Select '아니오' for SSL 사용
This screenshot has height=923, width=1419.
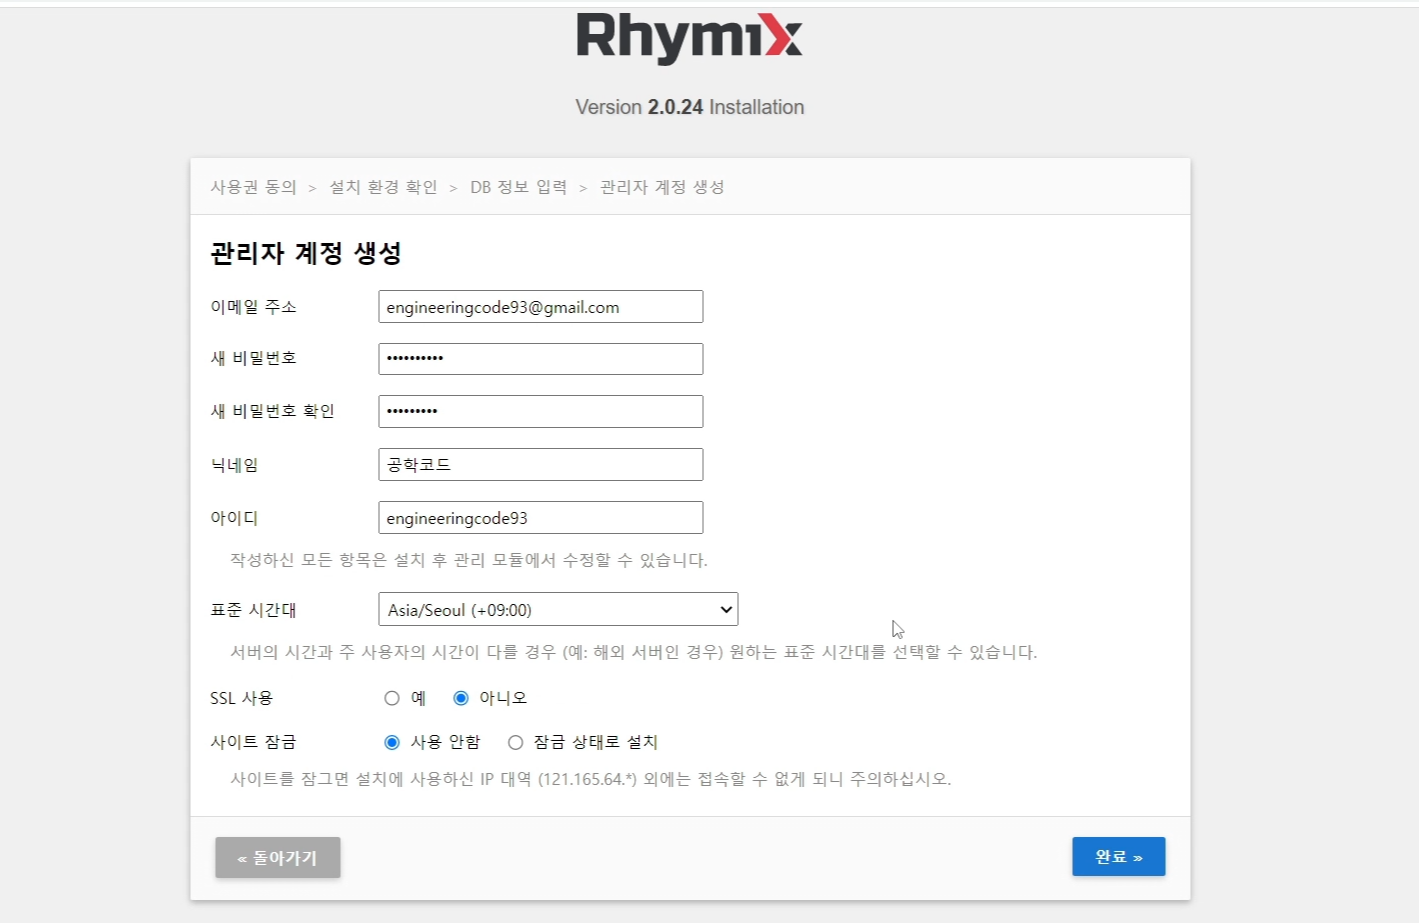pos(461,698)
